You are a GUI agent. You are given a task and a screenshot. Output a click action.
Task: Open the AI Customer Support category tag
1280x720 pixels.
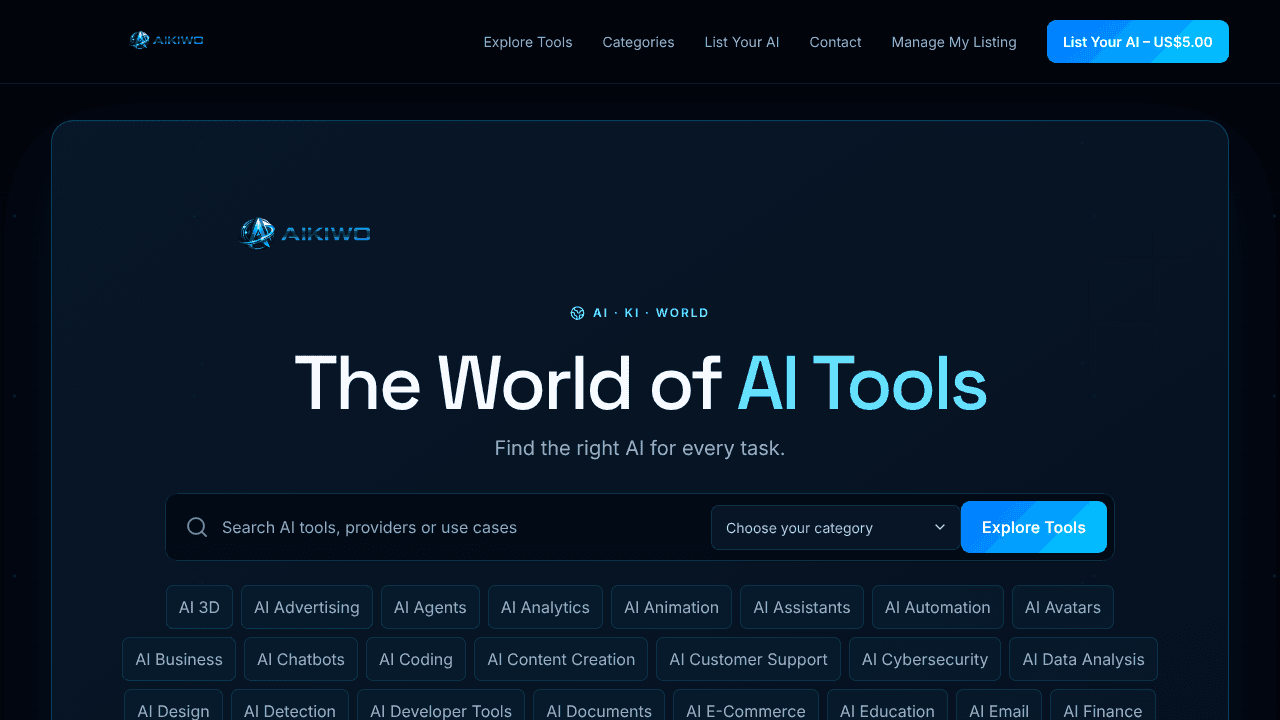748,659
